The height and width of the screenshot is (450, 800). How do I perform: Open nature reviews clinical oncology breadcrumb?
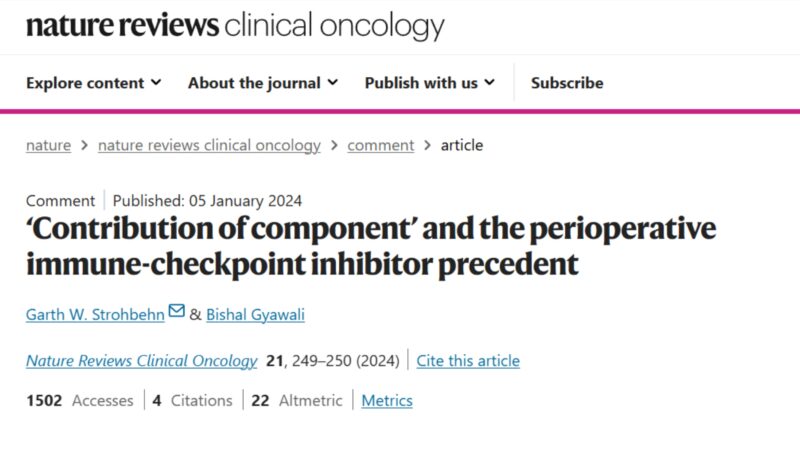[x=209, y=145]
